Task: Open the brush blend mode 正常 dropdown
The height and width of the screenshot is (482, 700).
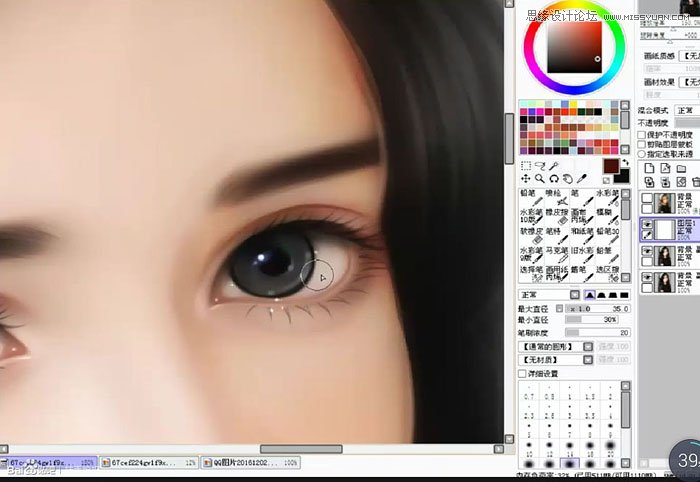Action: 549,295
